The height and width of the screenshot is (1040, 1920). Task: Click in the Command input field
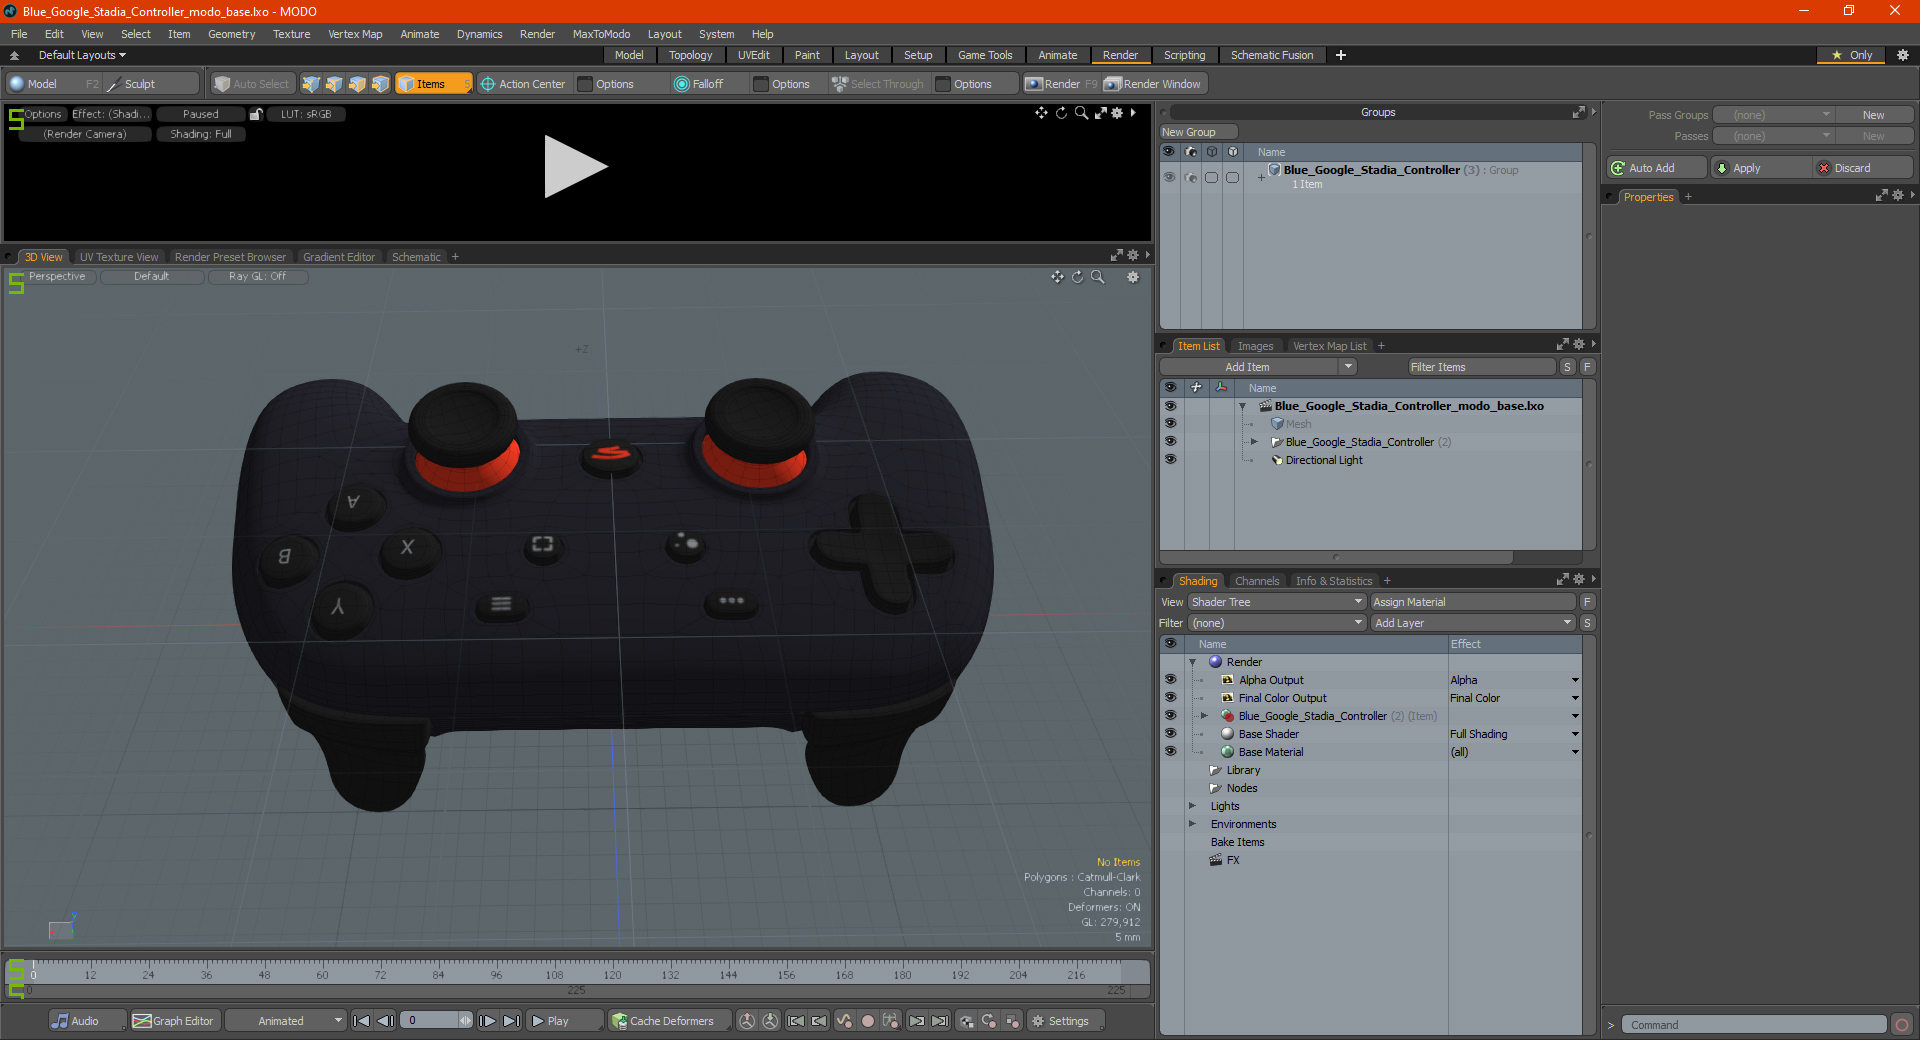click(1753, 1025)
